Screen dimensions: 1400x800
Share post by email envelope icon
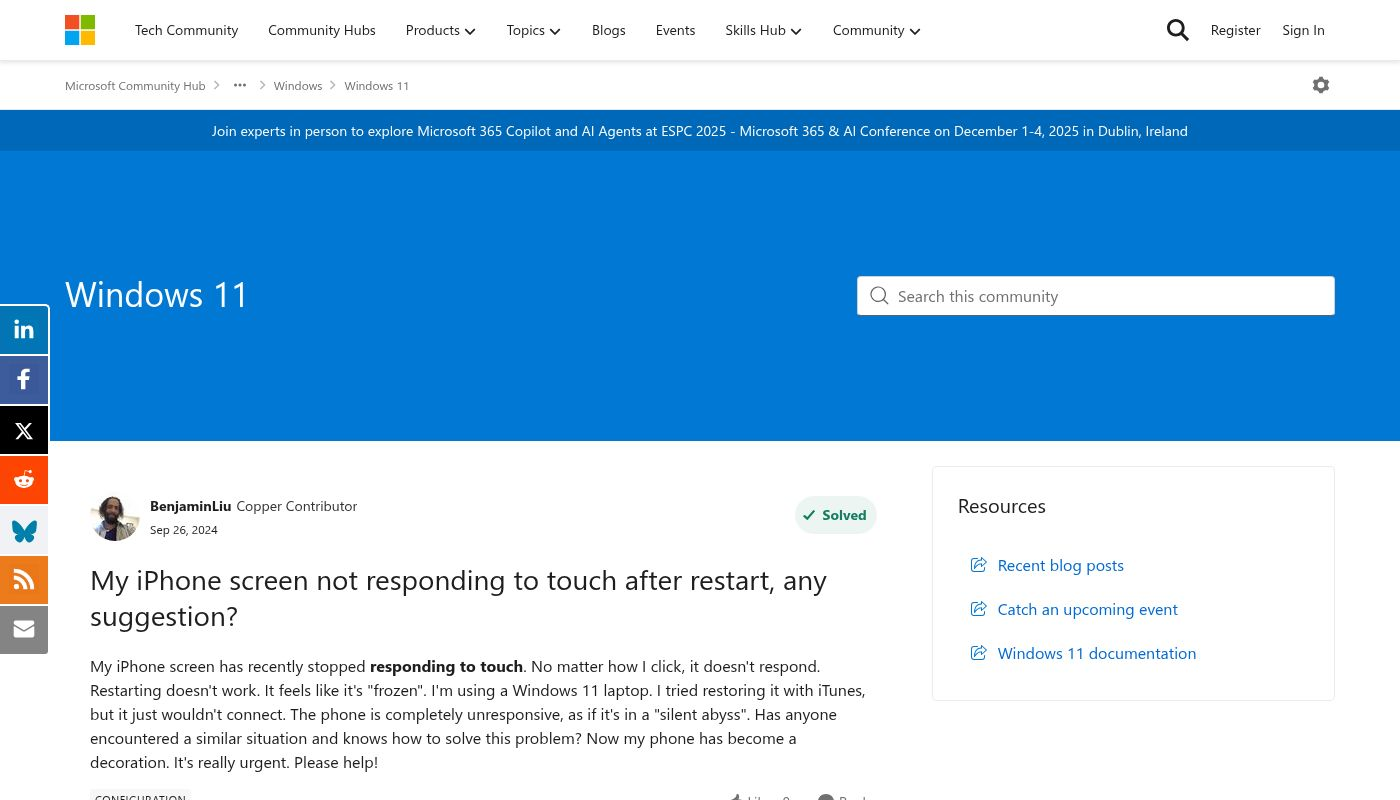(24, 629)
